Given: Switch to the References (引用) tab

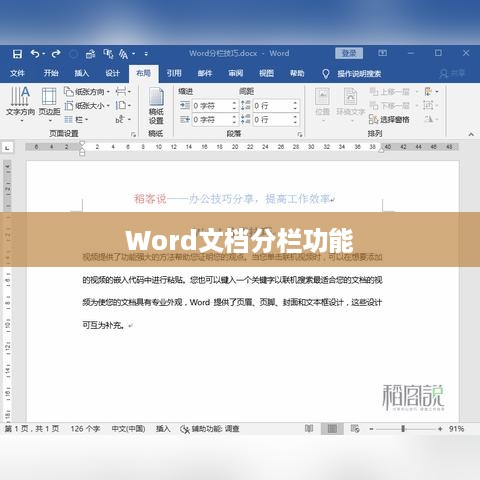Looking at the screenshot, I should coord(174,73).
